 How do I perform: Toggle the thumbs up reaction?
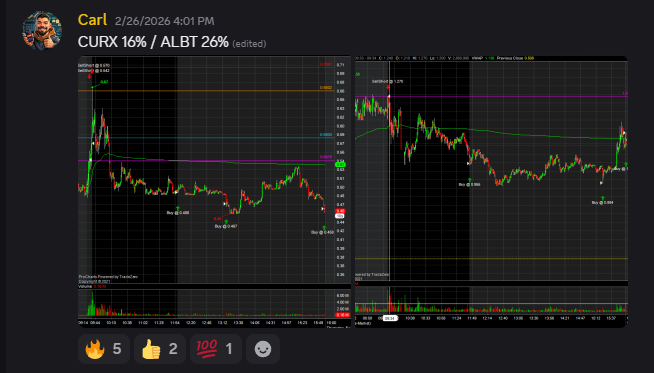[160, 349]
